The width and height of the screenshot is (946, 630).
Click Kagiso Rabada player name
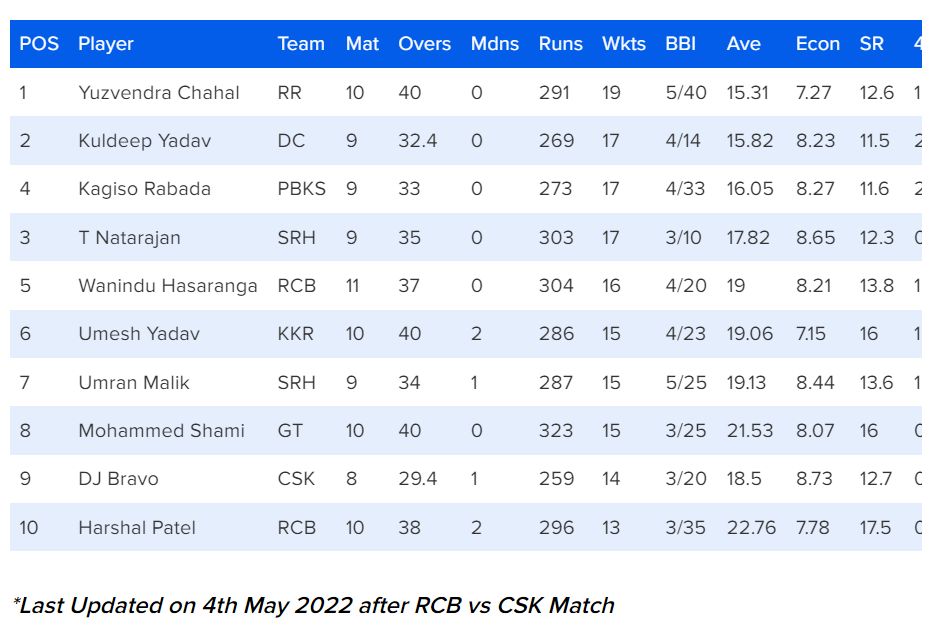point(145,189)
